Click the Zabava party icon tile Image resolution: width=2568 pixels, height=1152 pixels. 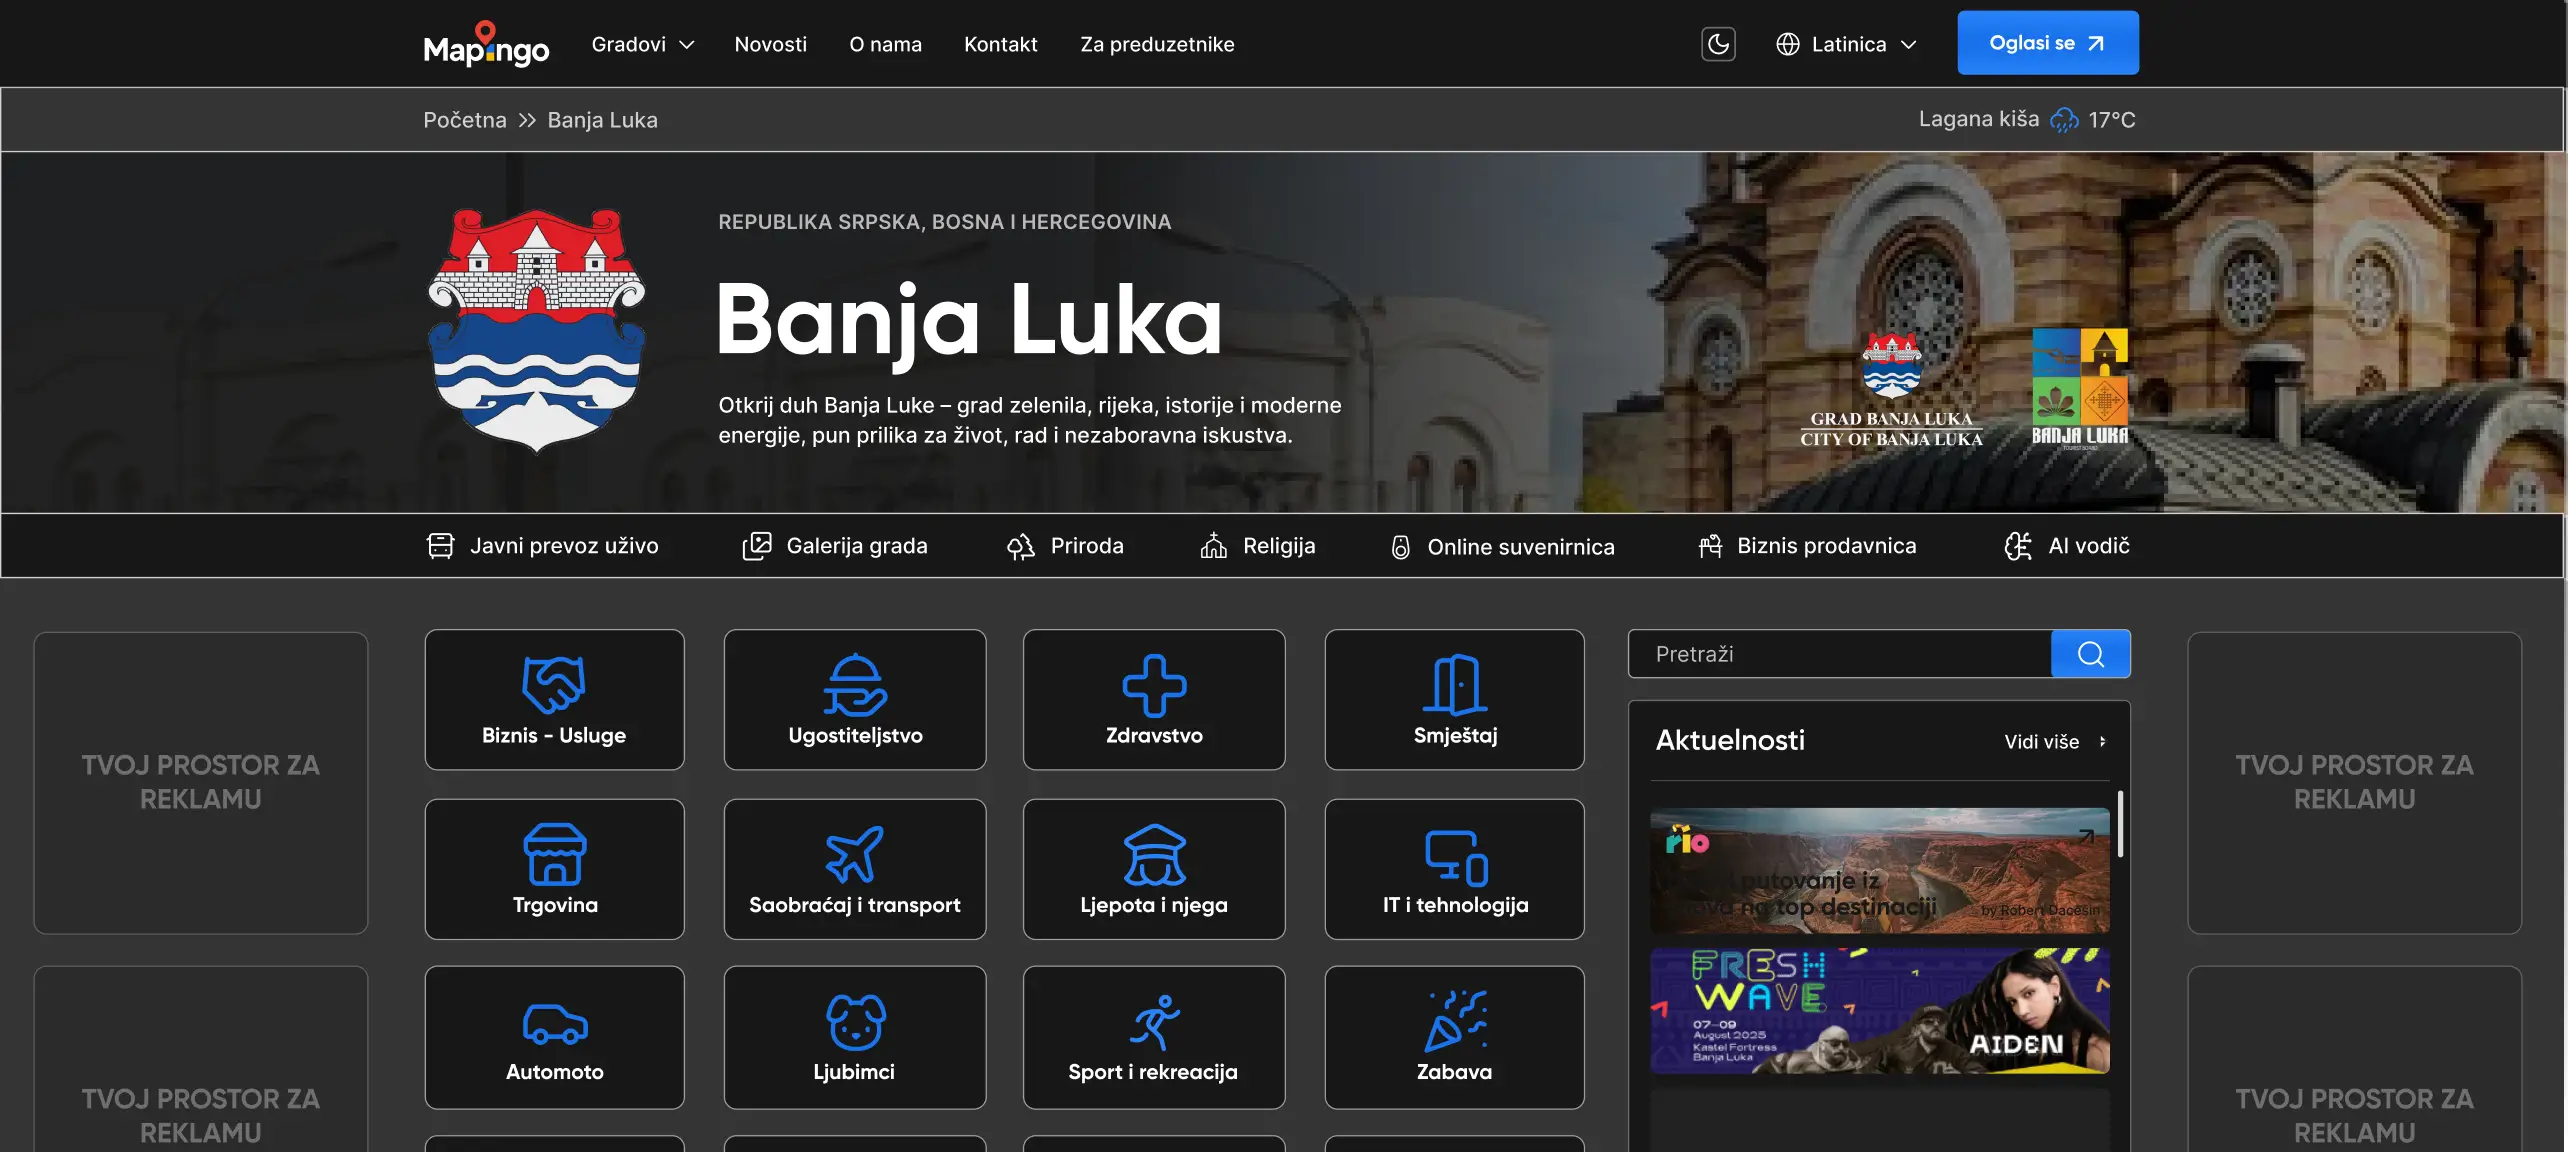coord(1454,1037)
